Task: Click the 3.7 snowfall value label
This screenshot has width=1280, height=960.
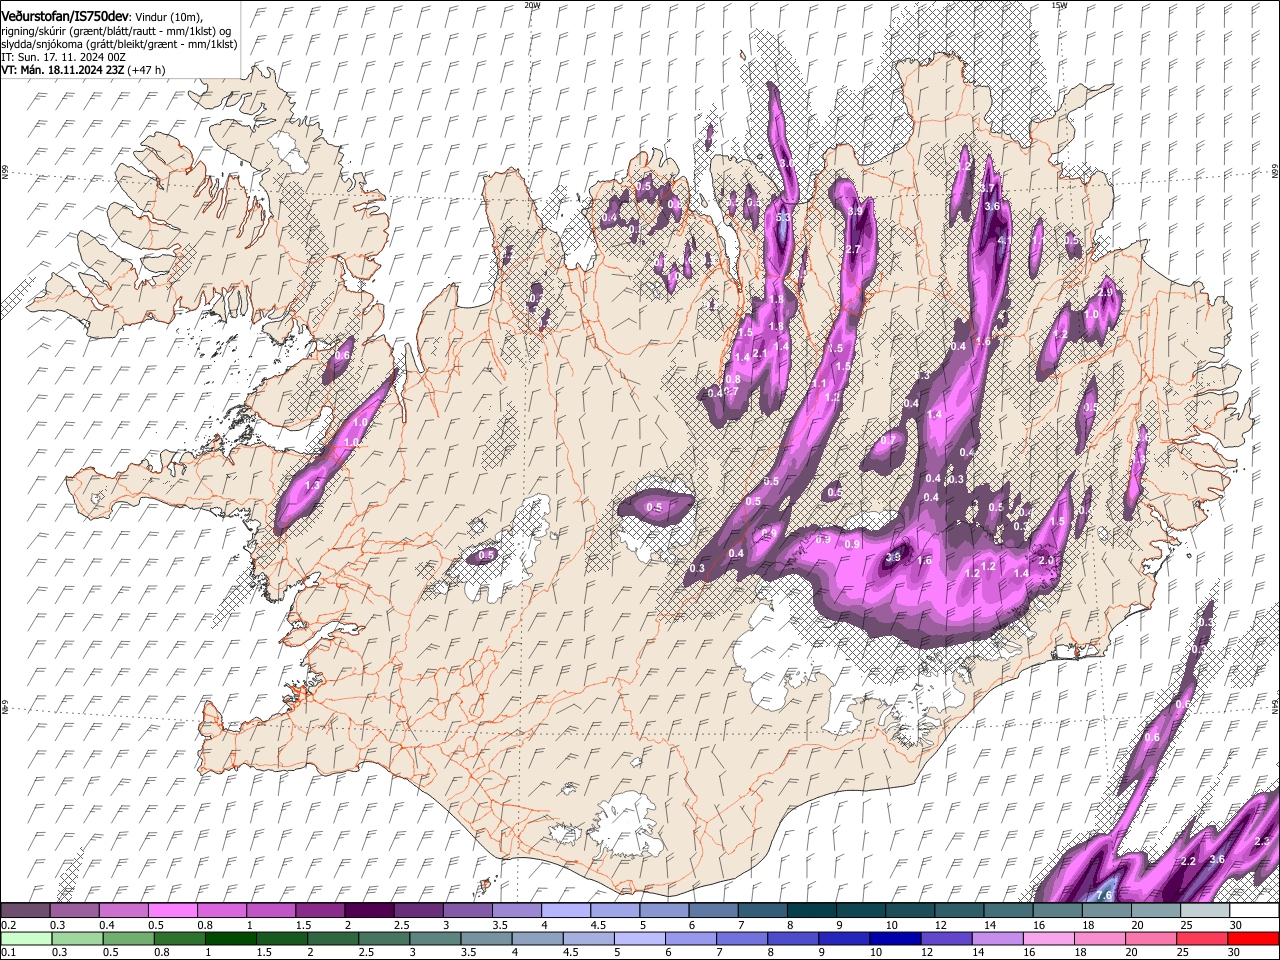Action: point(987,188)
